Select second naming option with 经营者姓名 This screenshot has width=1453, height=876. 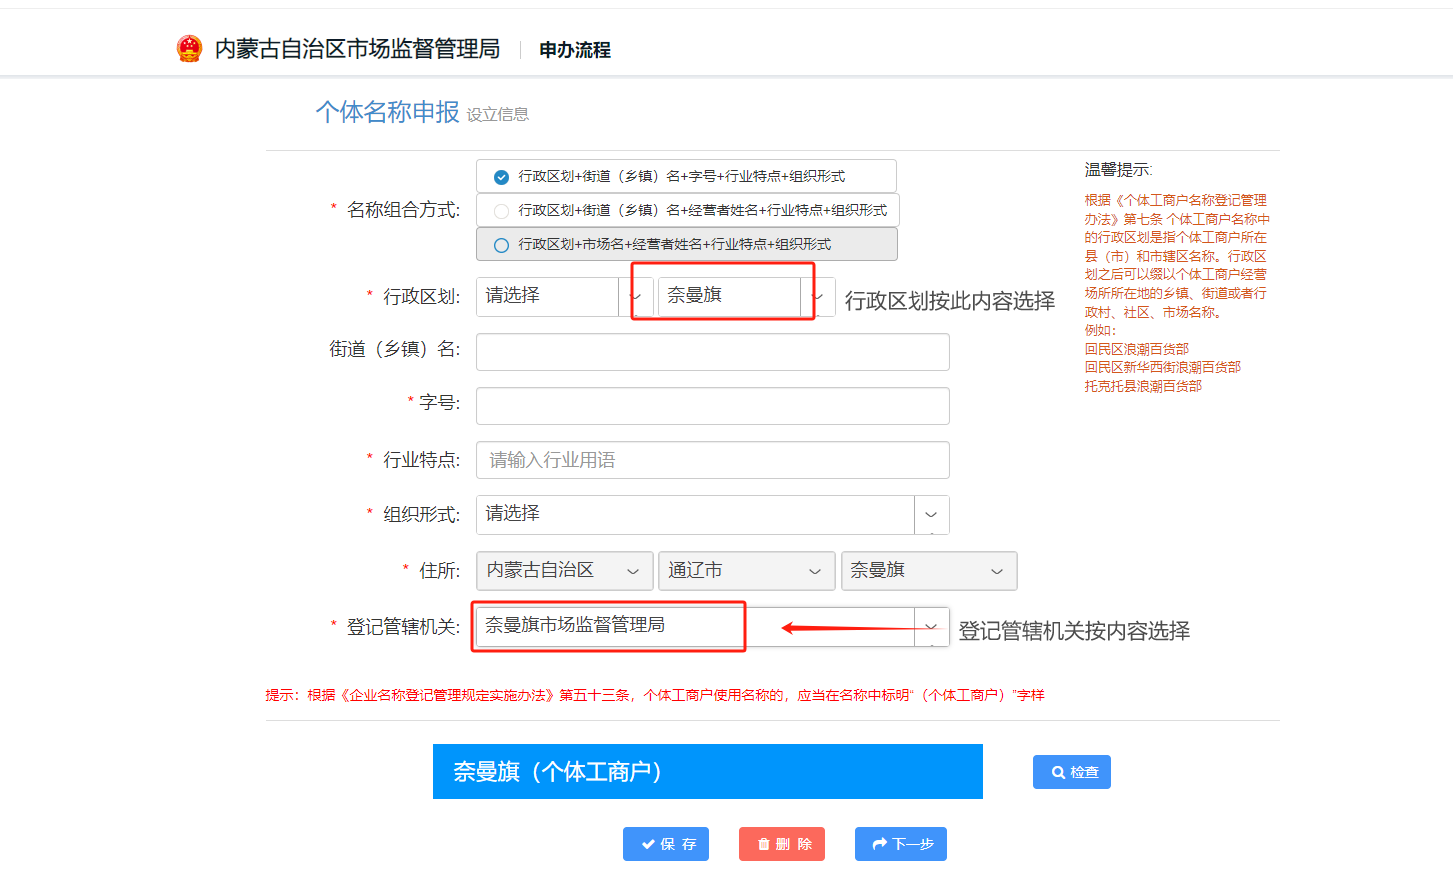(x=502, y=211)
